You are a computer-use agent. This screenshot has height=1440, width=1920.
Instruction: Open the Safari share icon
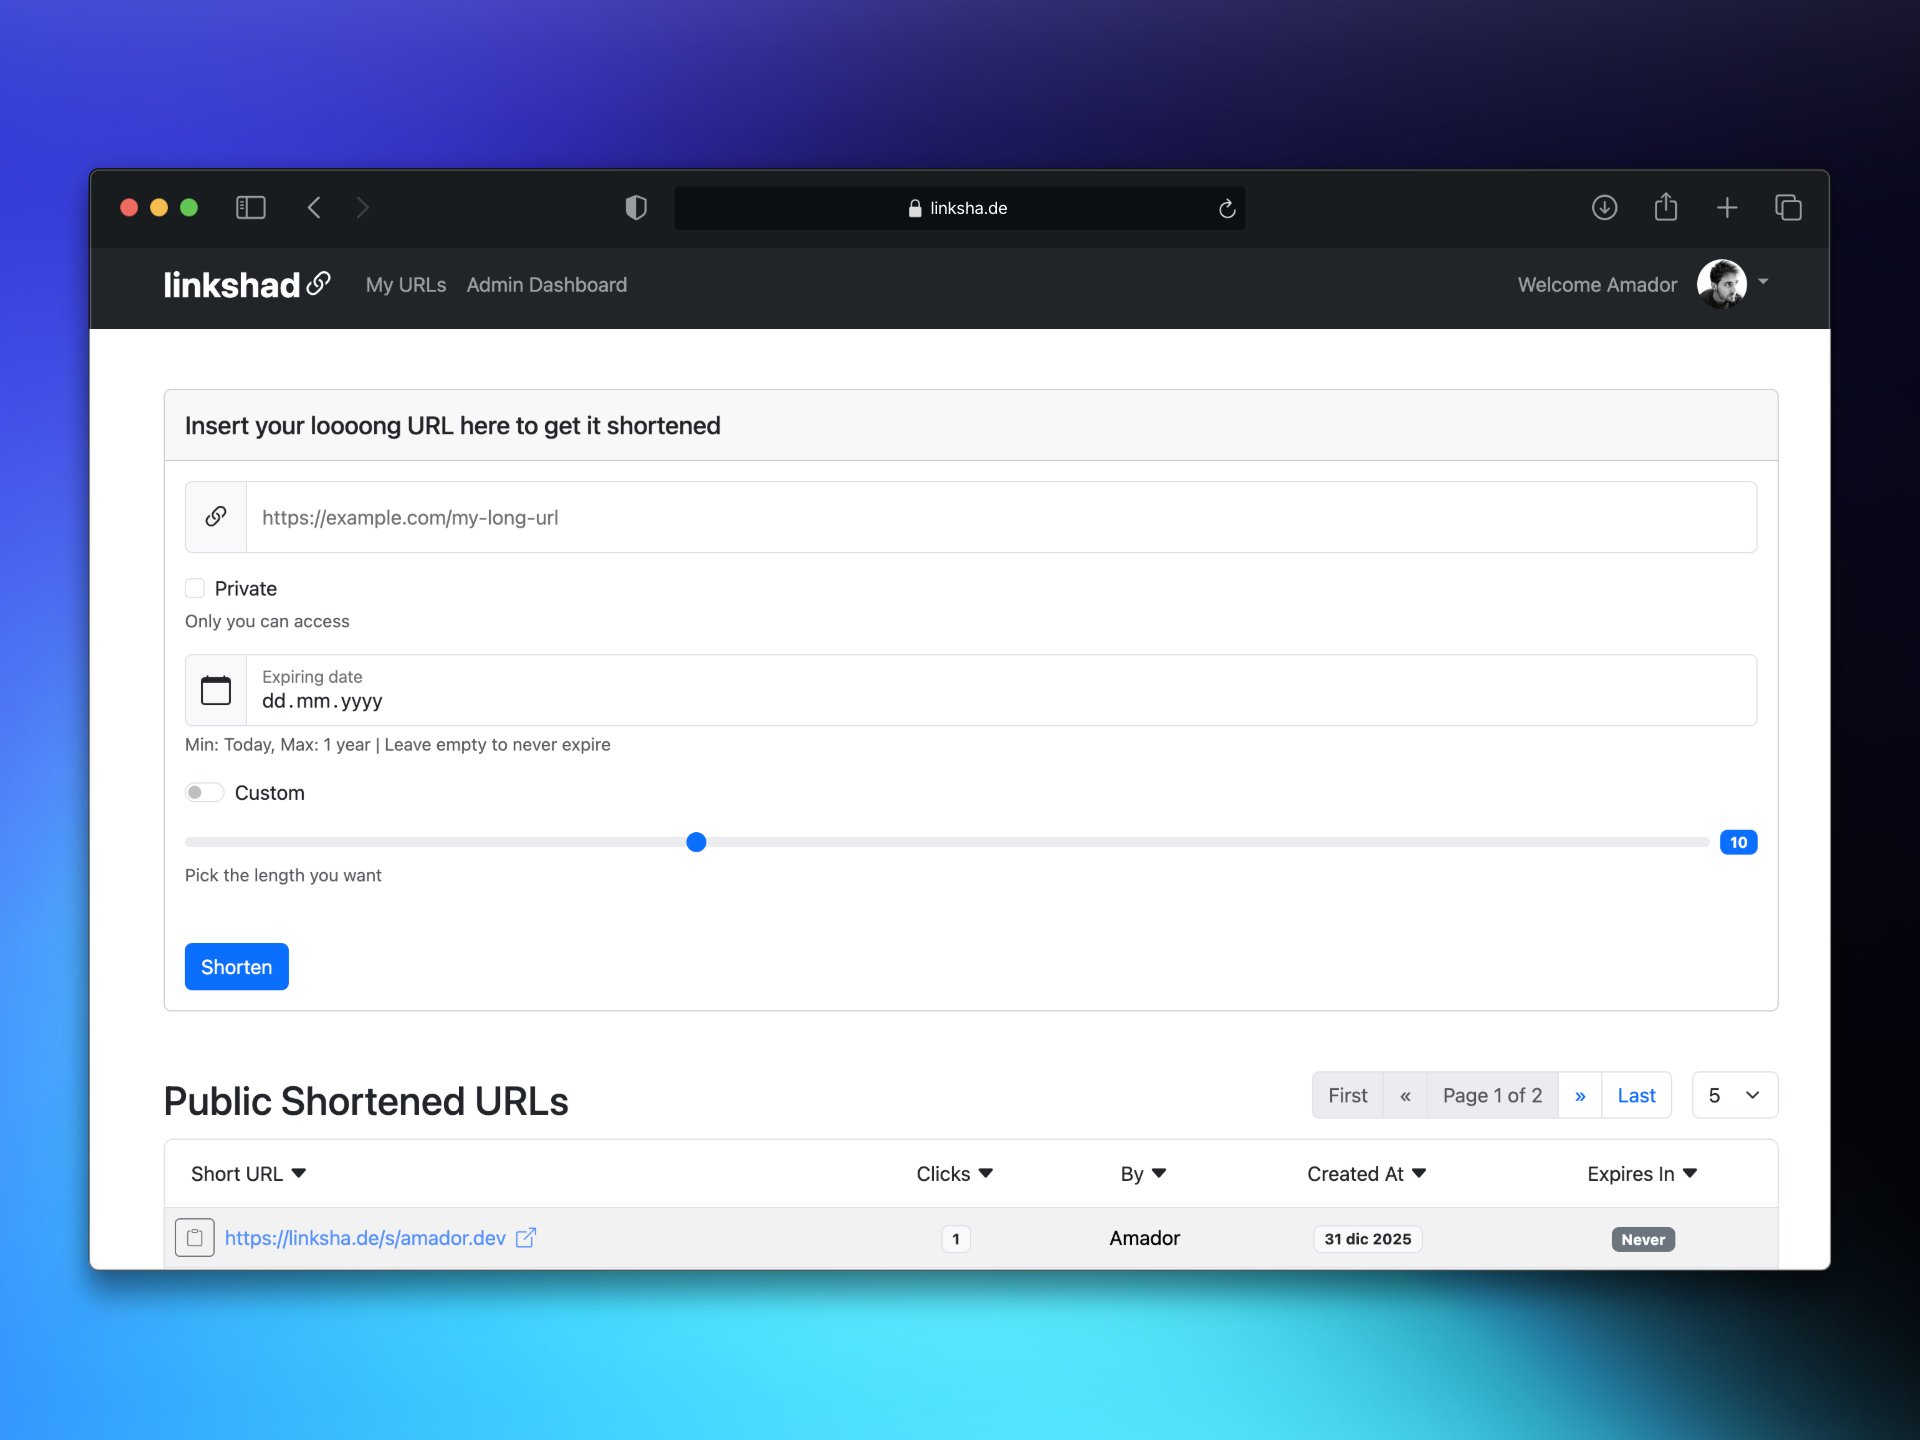[1666, 207]
